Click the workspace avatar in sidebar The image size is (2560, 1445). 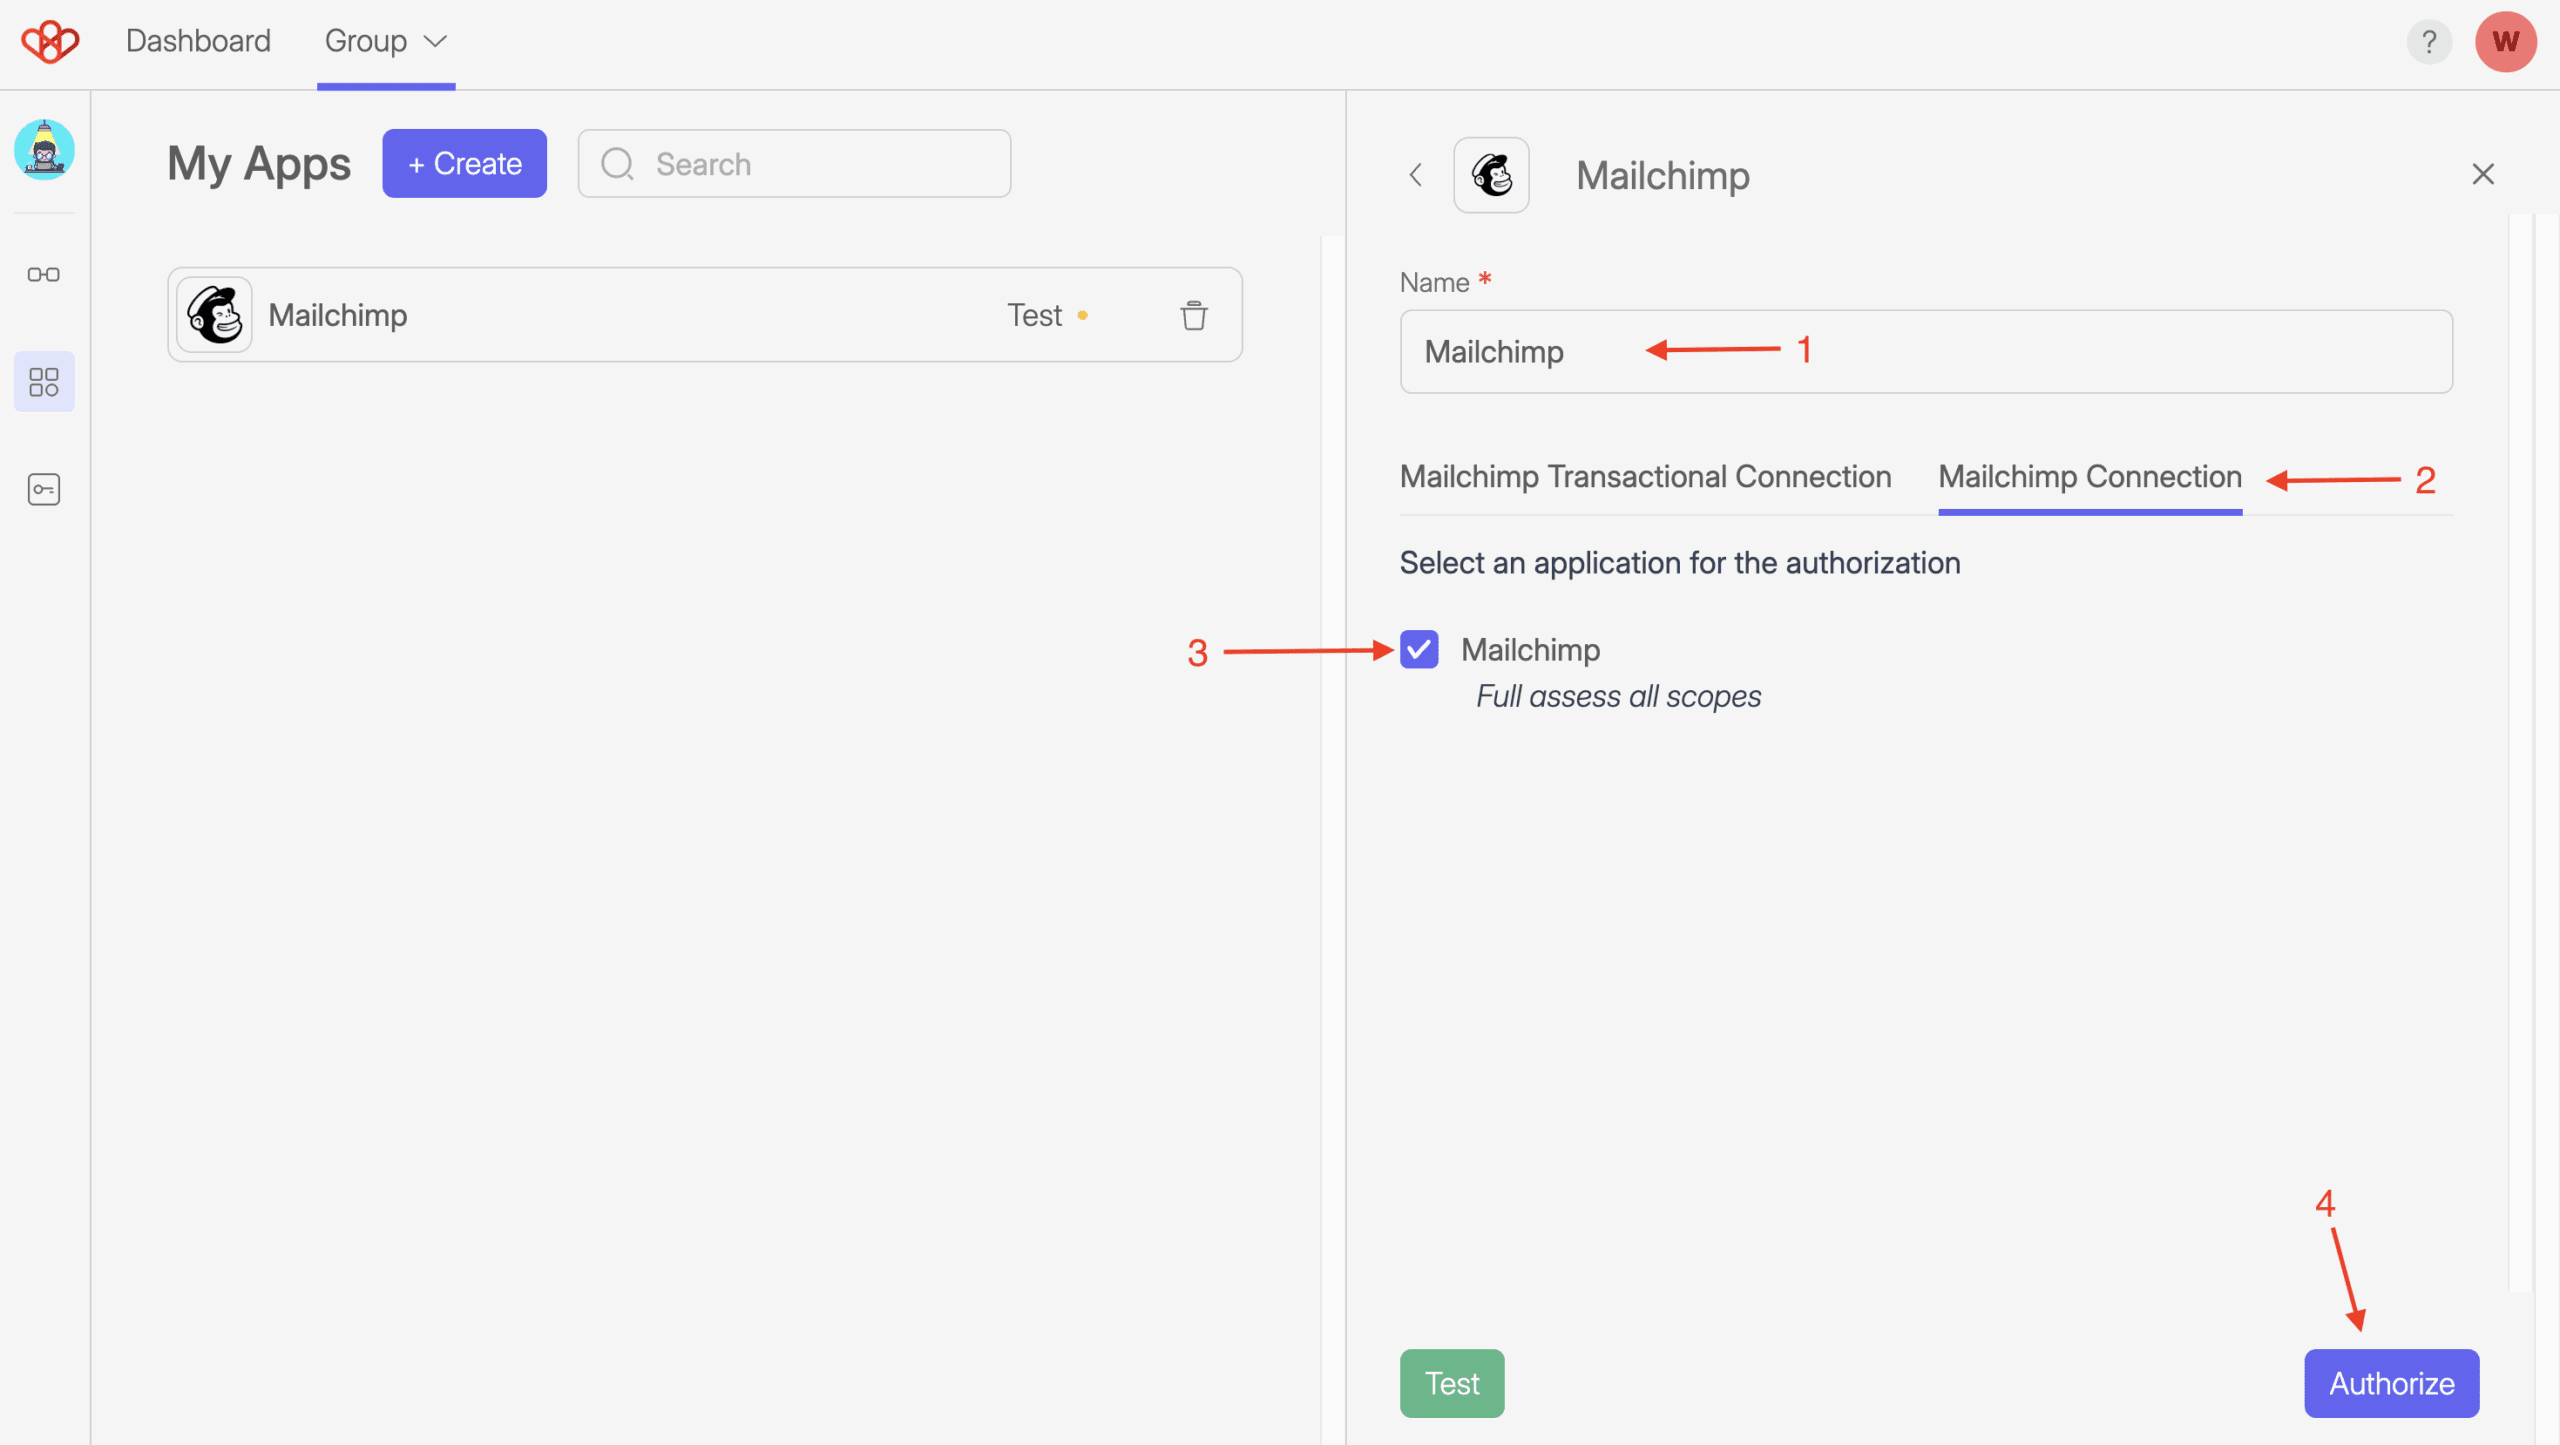[44, 150]
